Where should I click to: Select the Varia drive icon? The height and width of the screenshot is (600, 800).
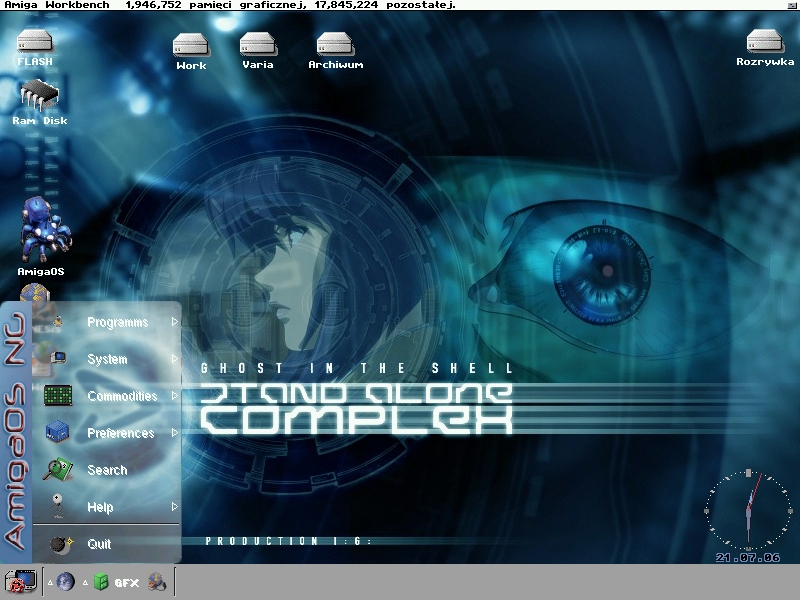[x=258, y=44]
